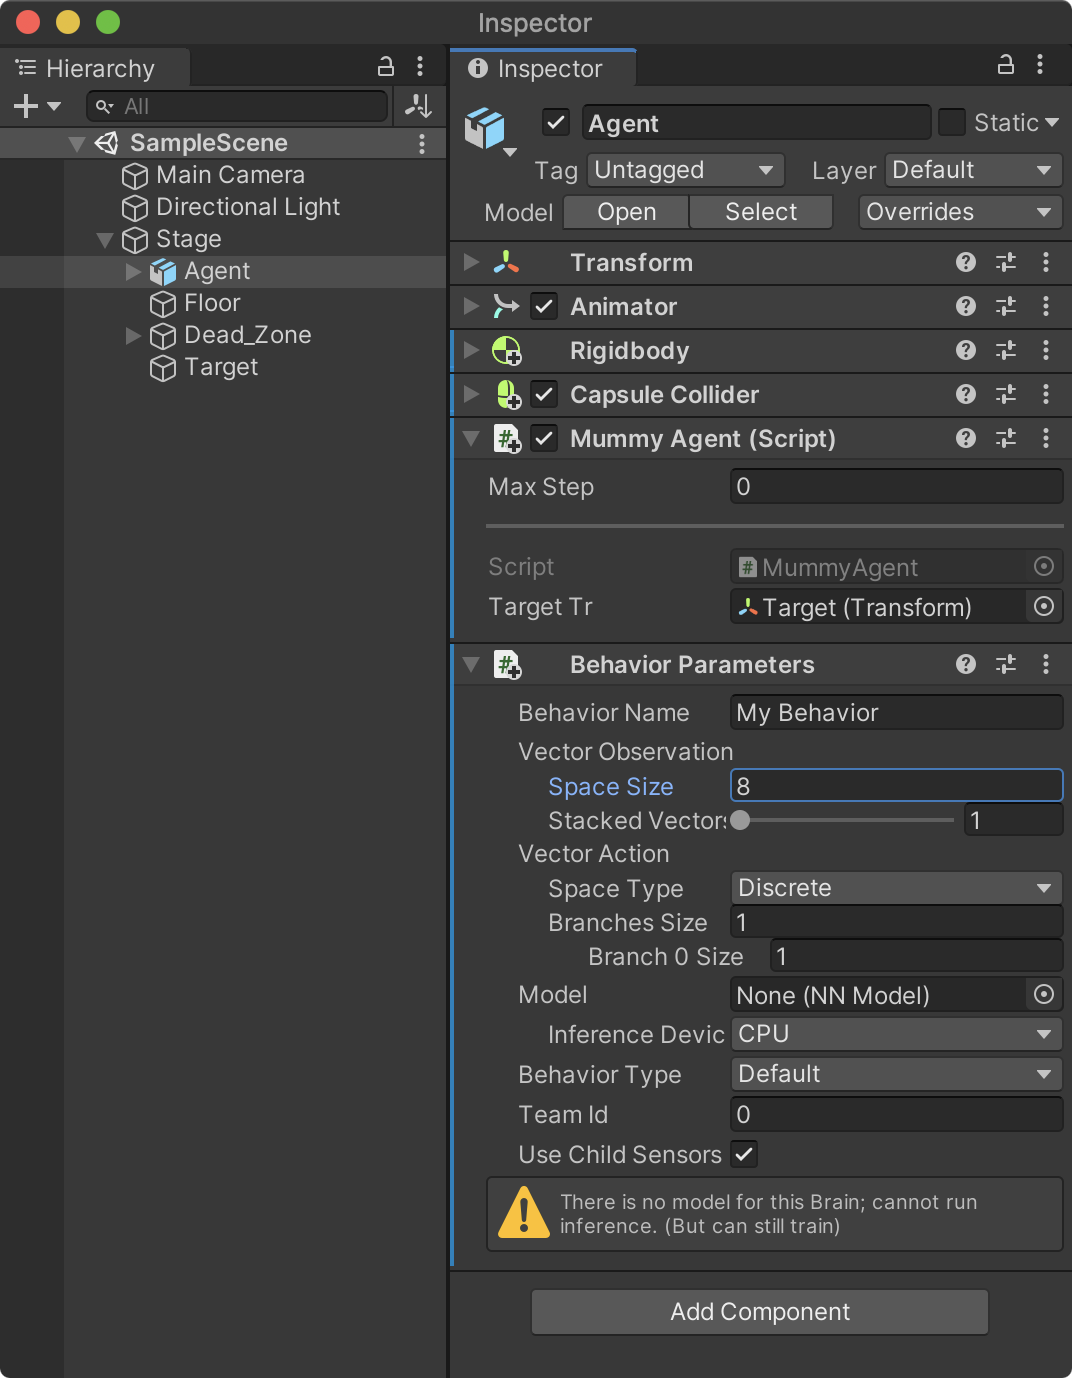The image size is (1072, 1378).
Task: Click the Hierarchy panel lock icon
Action: [385, 67]
